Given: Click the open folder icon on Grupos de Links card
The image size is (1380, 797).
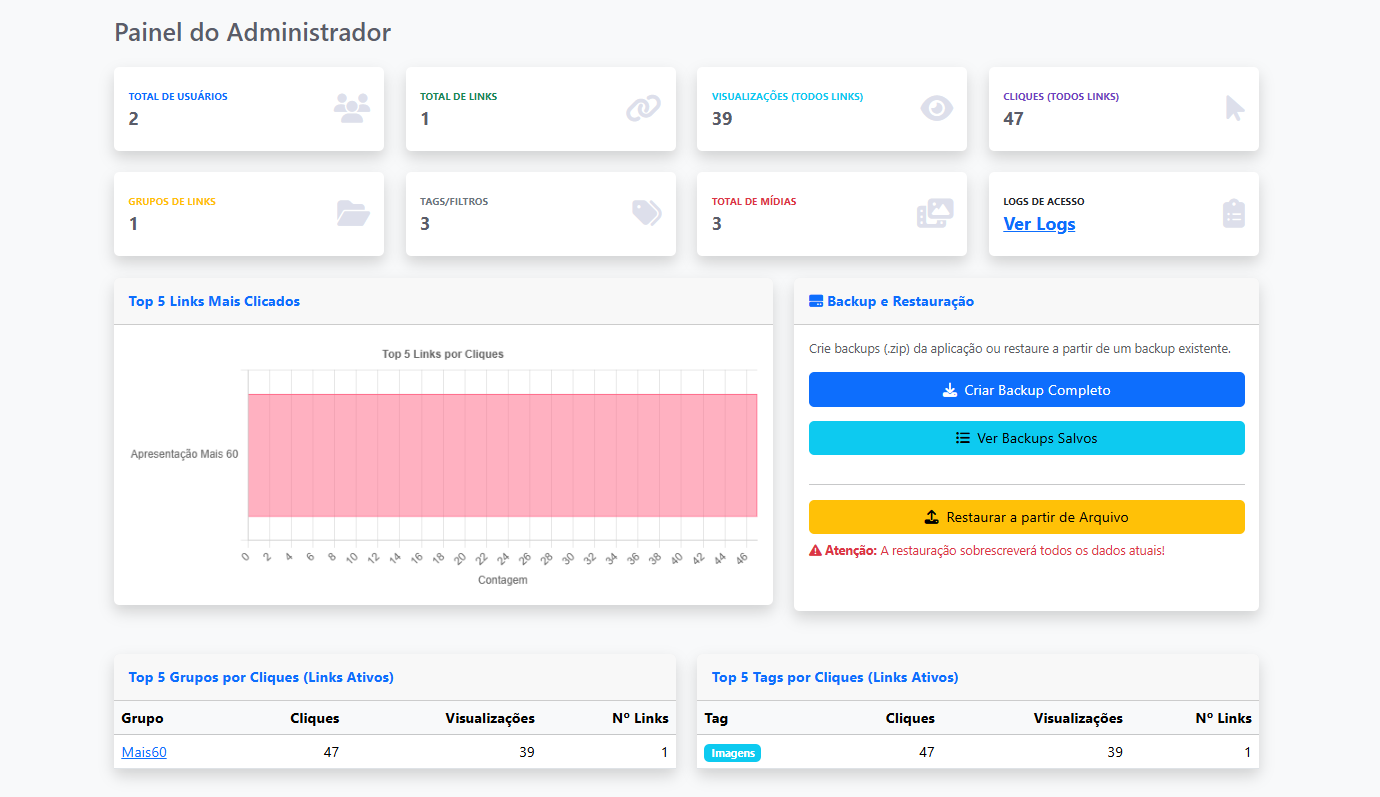Looking at the screenshot, I should tap(352, 212).
